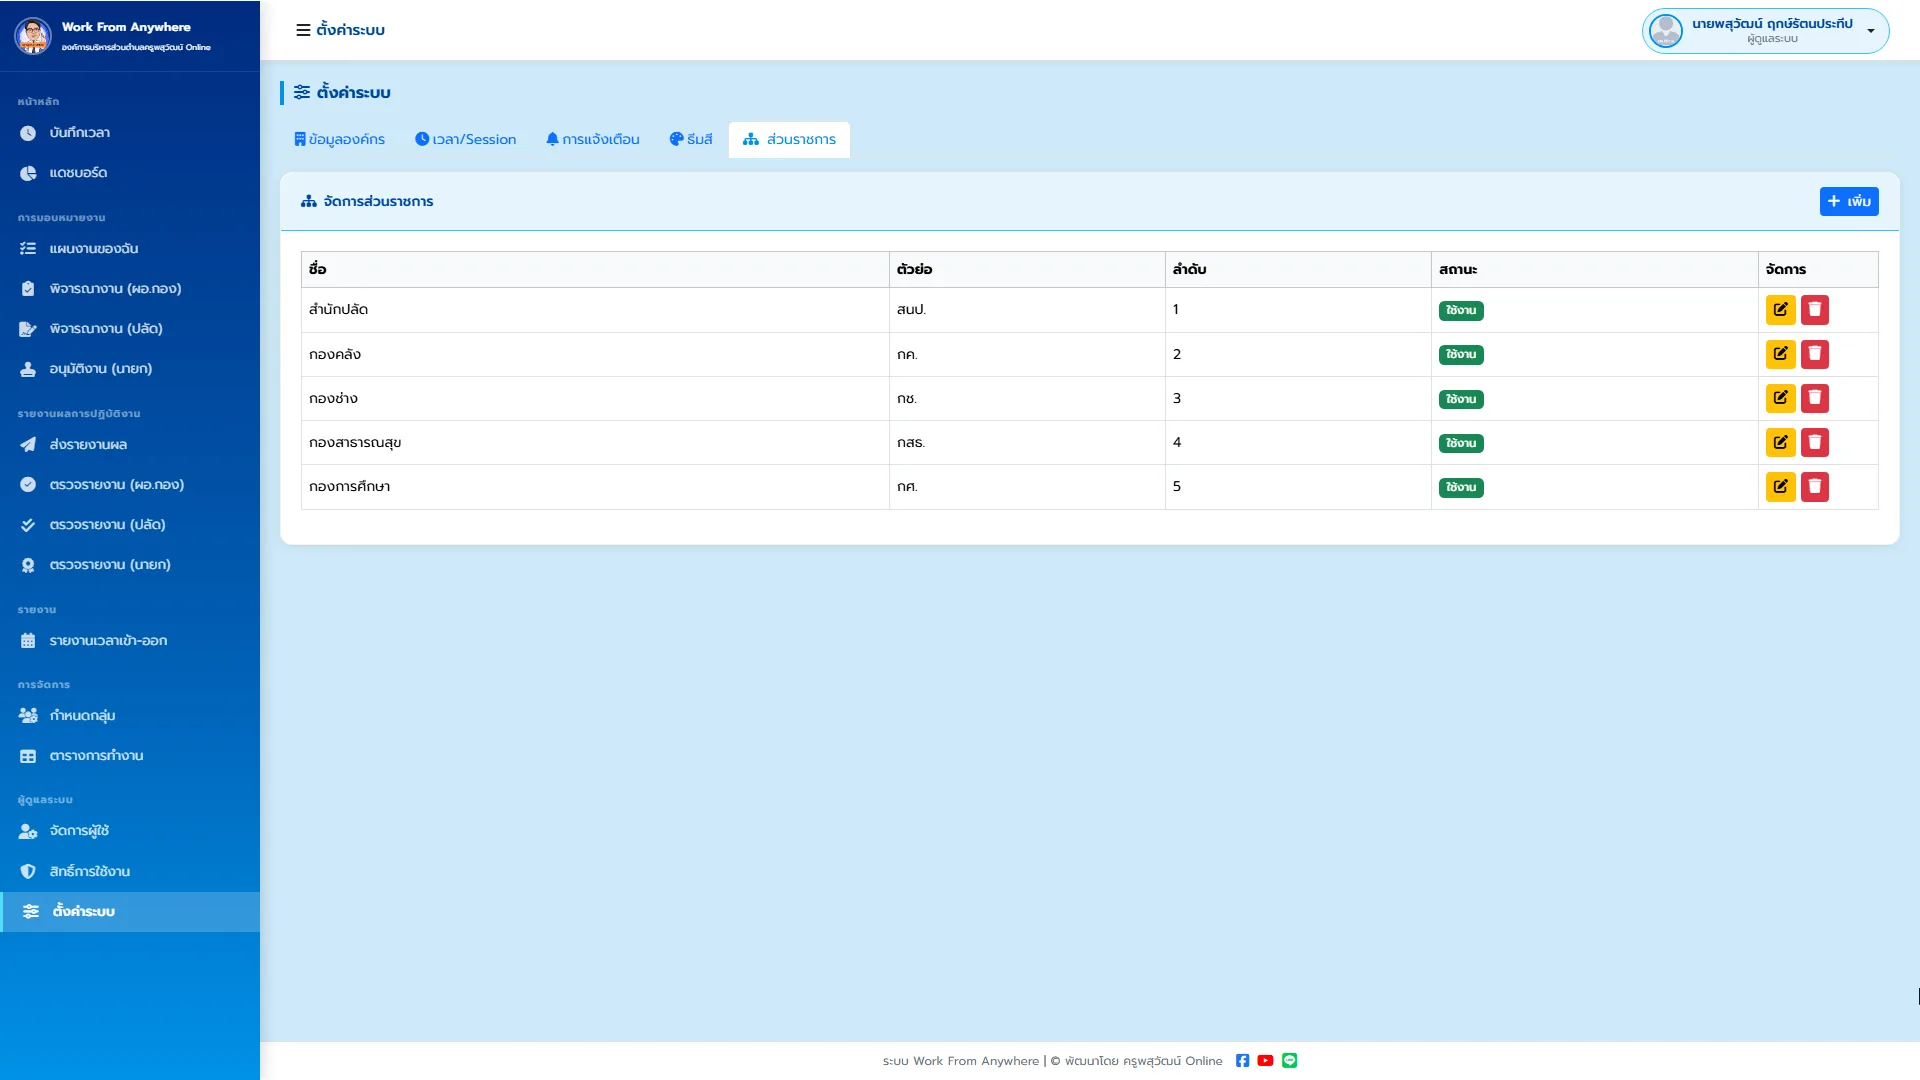This screenshot has width=1920, height=1080.
Task: Delete the กองการศึกษา row
Action: [x=1815, y=487]
